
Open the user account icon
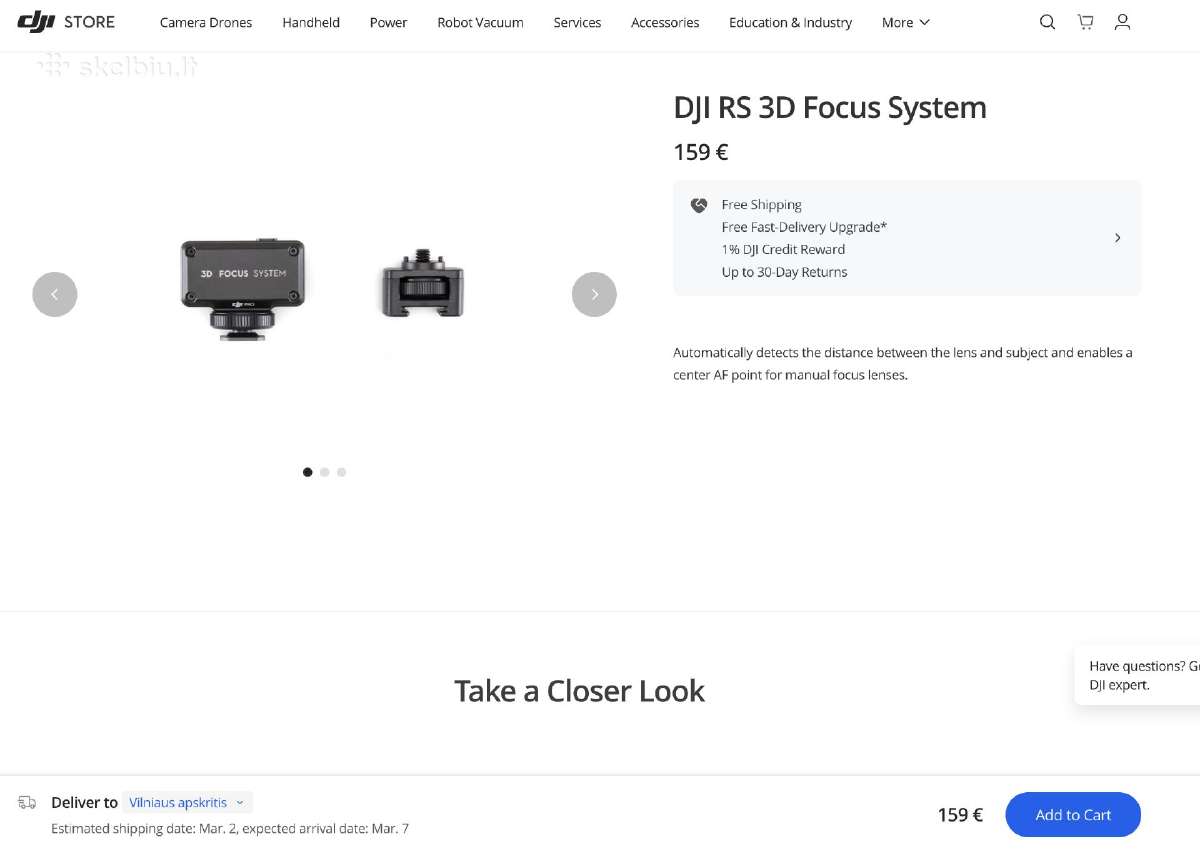pos(1122,22)
